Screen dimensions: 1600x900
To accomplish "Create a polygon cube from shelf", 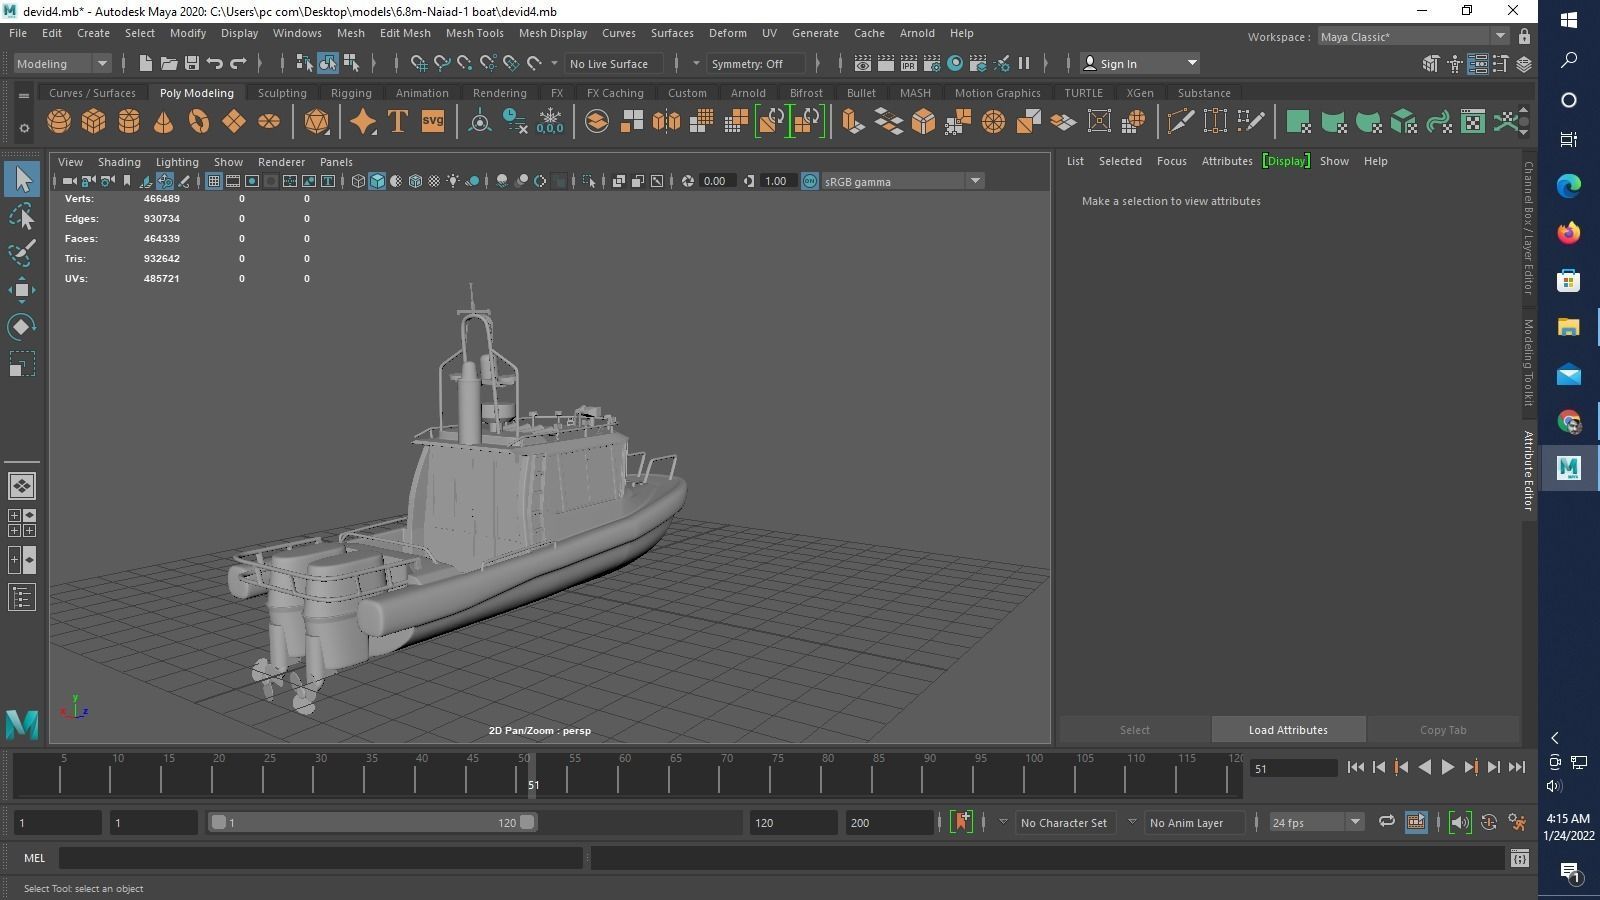I will [x=93, y=122].
